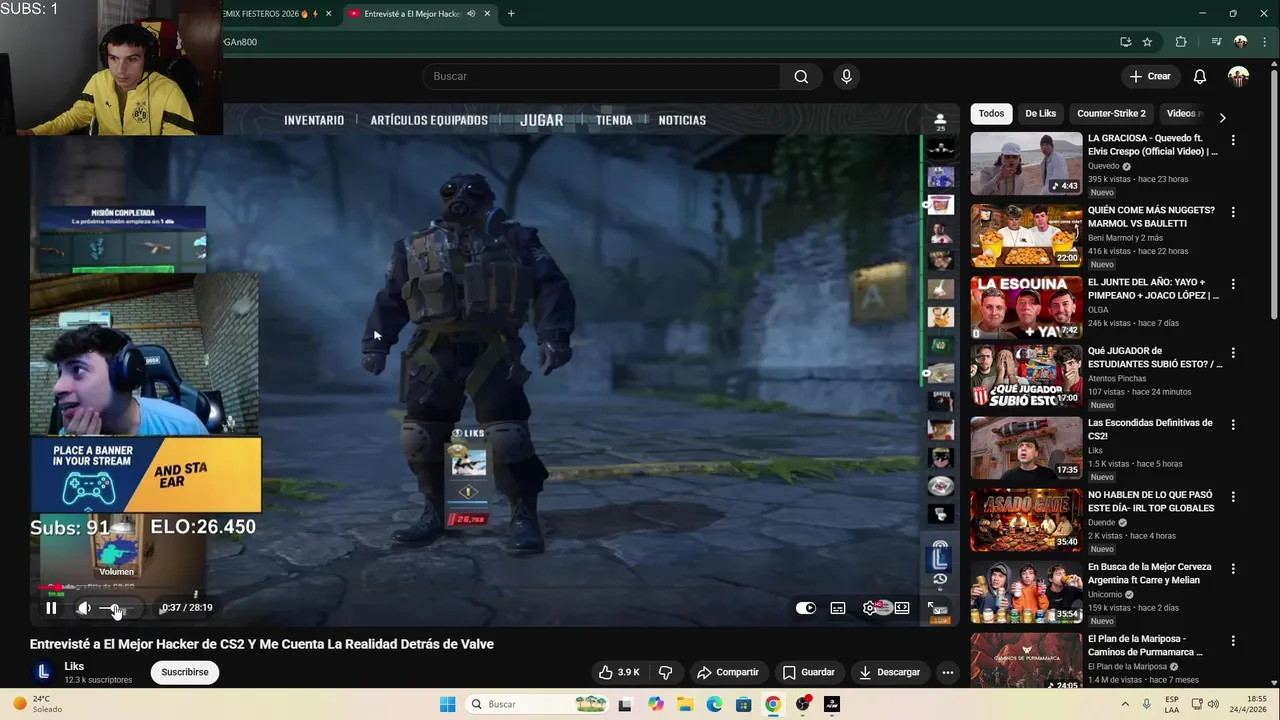Open the player settings gear
Image resolution: width=1280 pixels, height=720 pixels.
[x=870, y=608]
